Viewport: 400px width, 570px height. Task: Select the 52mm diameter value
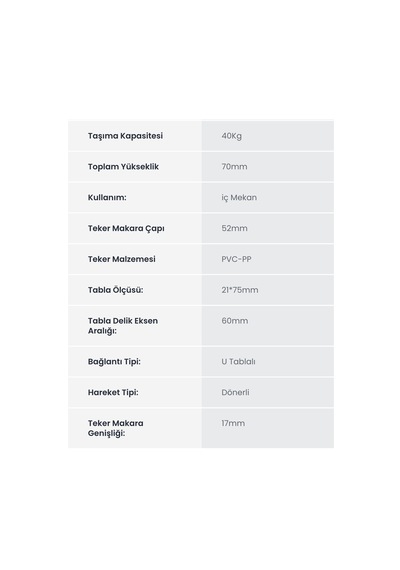pyautogui.click(x=234, y=228)
